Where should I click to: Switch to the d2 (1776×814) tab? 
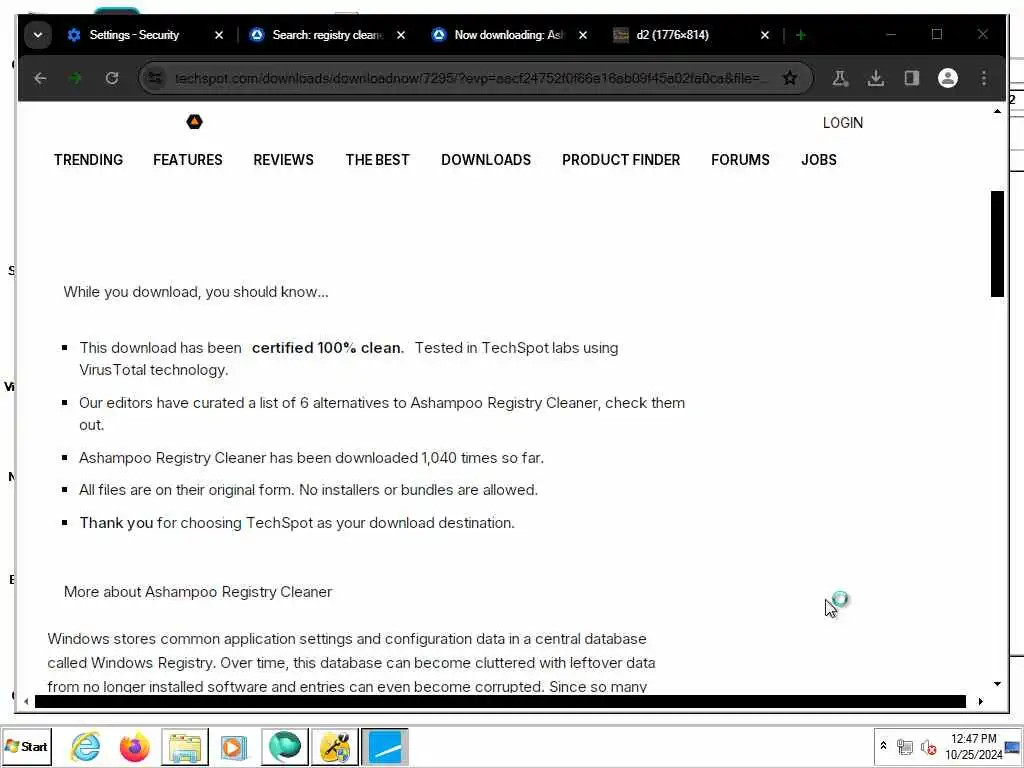tap(672, 35)
